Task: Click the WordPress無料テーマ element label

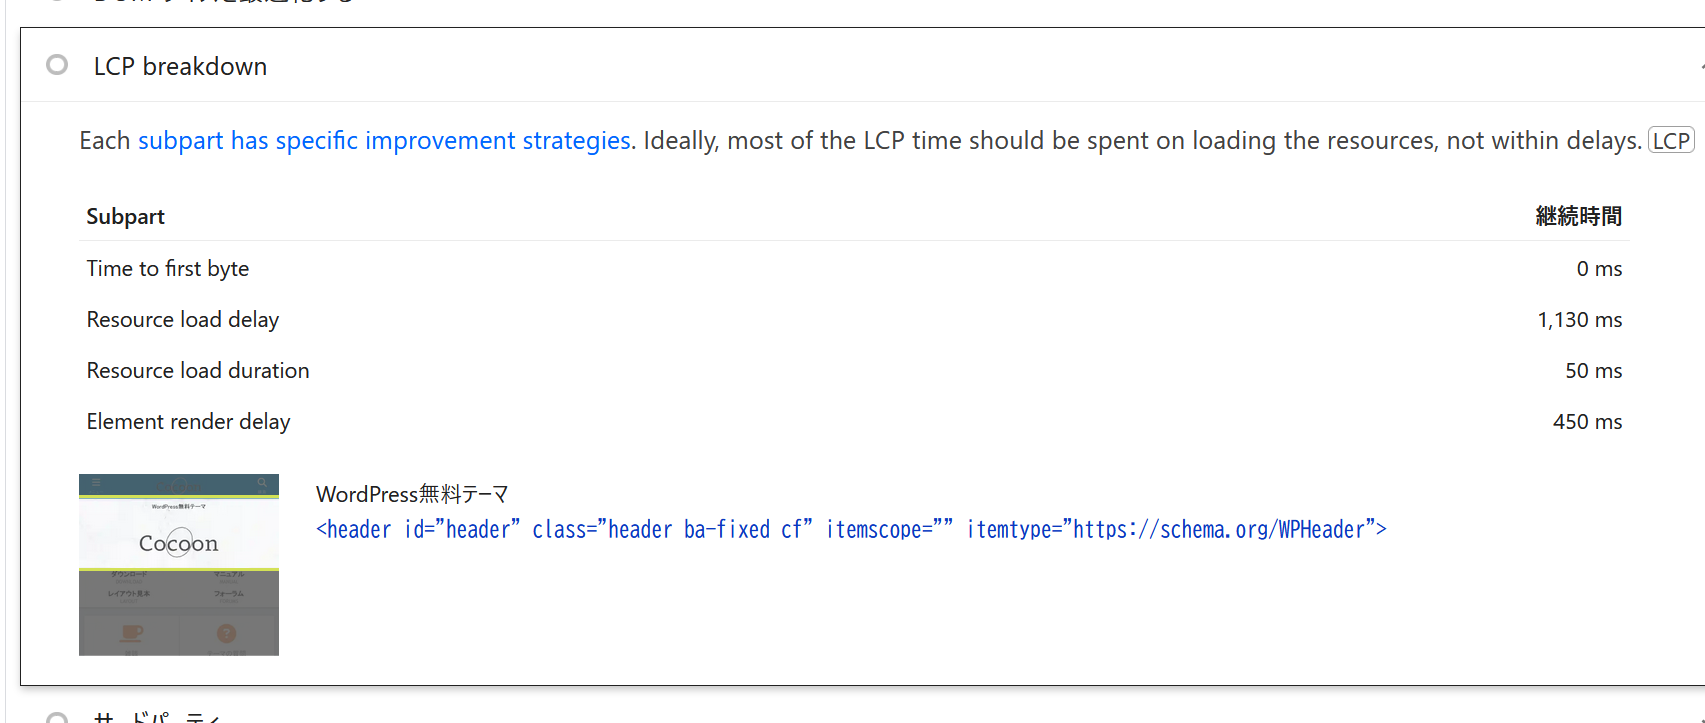Action: coord(412,494)
